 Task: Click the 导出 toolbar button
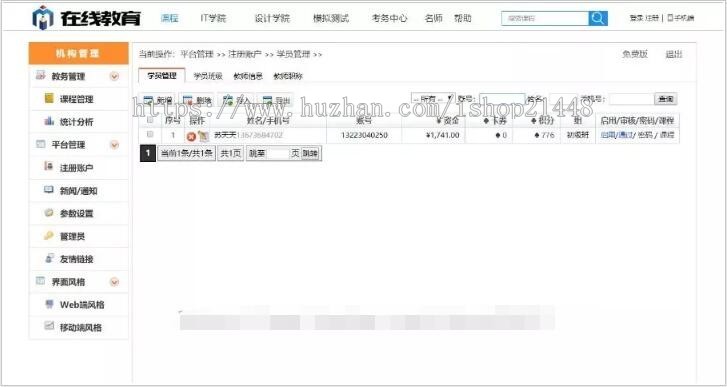(276, 100)
